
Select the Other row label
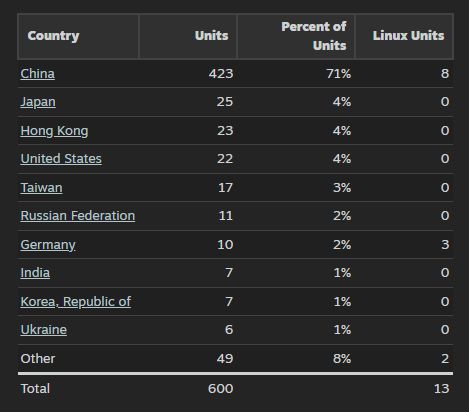(38, 359)
